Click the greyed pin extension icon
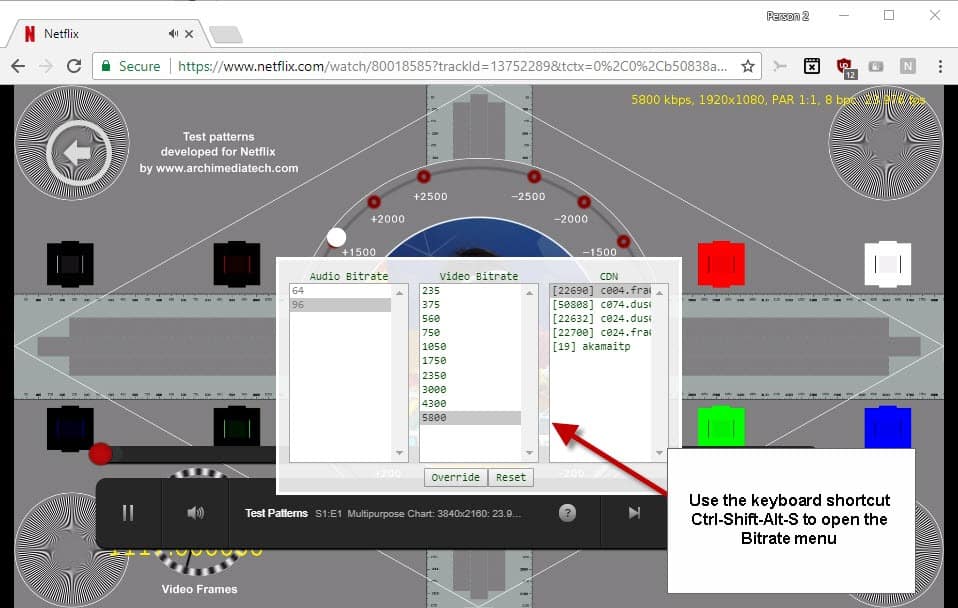The height and width of the screenshot is (608, 958). click(780, 66)
